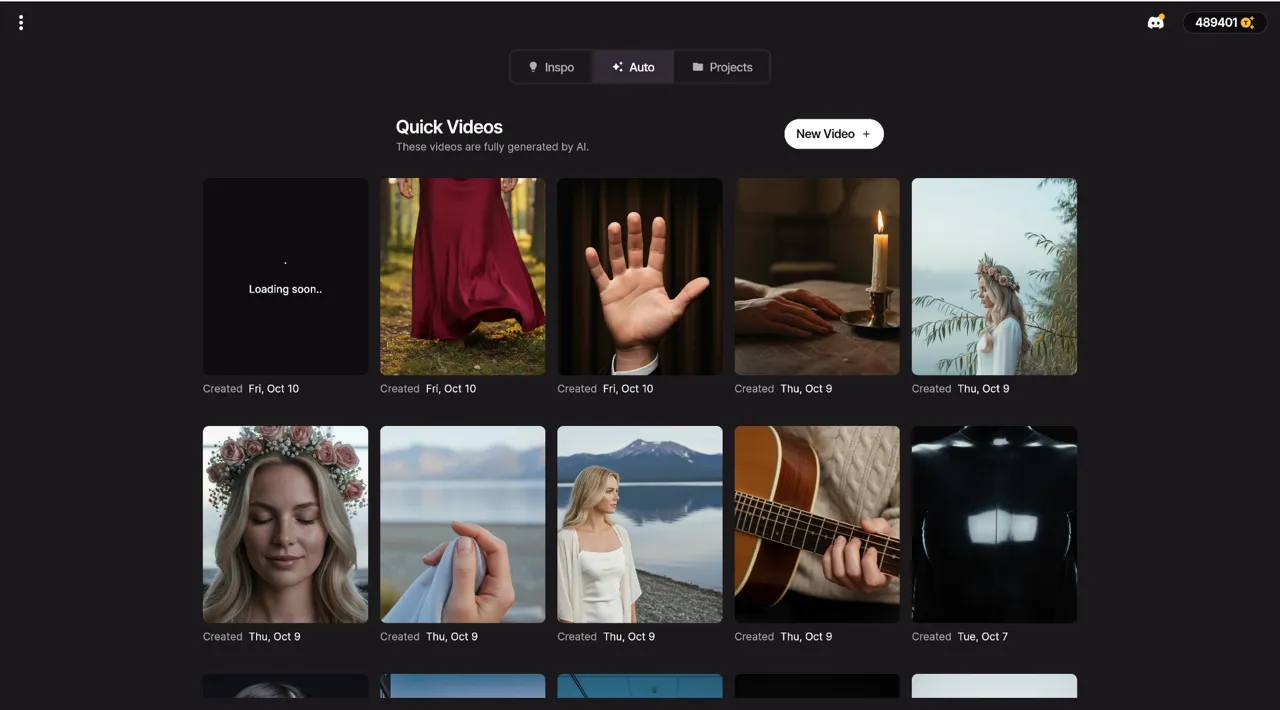The width and height of the screenshot is (1280, 710).
Task: Open the three-dot menu in the top-left corner
Action: point(20,22)
